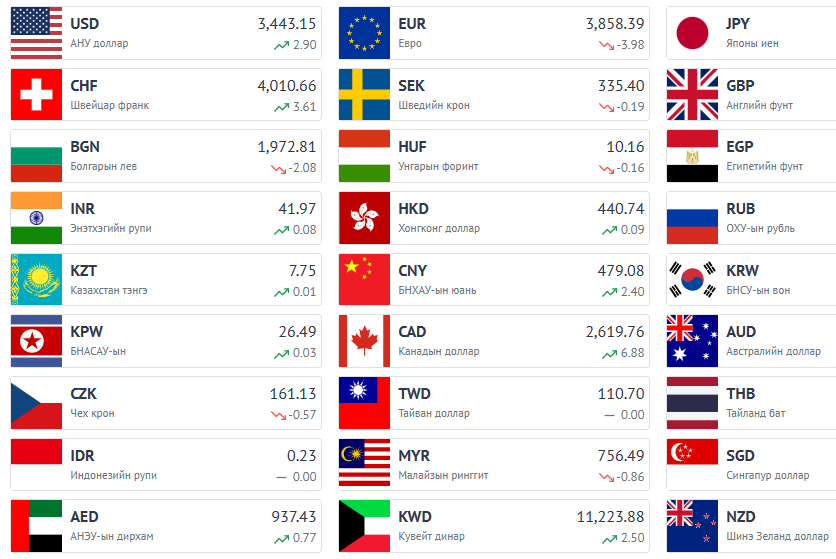Click the GBP currency label
This screenshot has height=559, width=836.
point(740,85)
